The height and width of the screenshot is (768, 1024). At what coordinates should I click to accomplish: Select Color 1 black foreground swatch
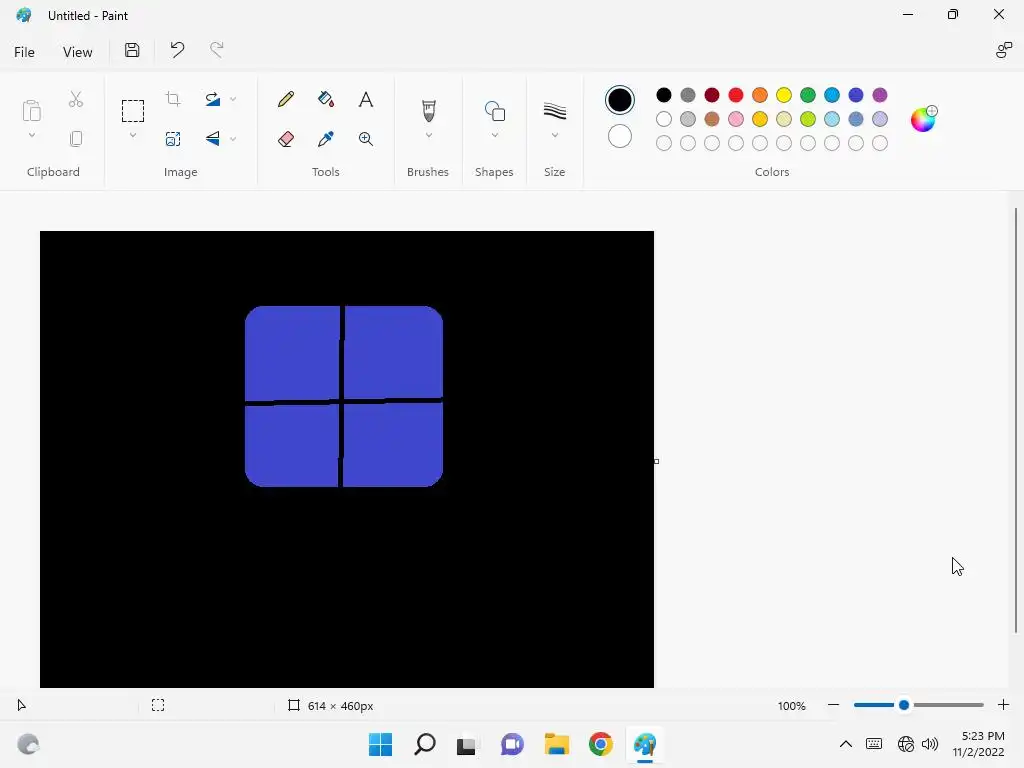tap(619, 100)
